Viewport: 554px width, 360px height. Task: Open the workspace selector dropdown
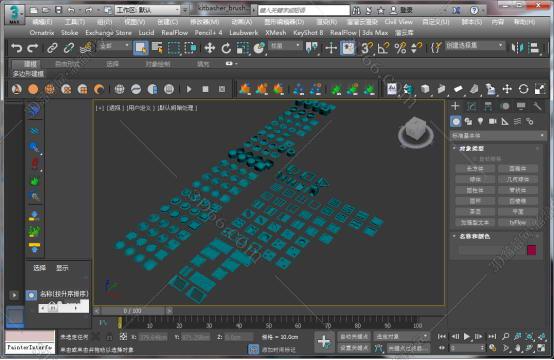[148, 10]
